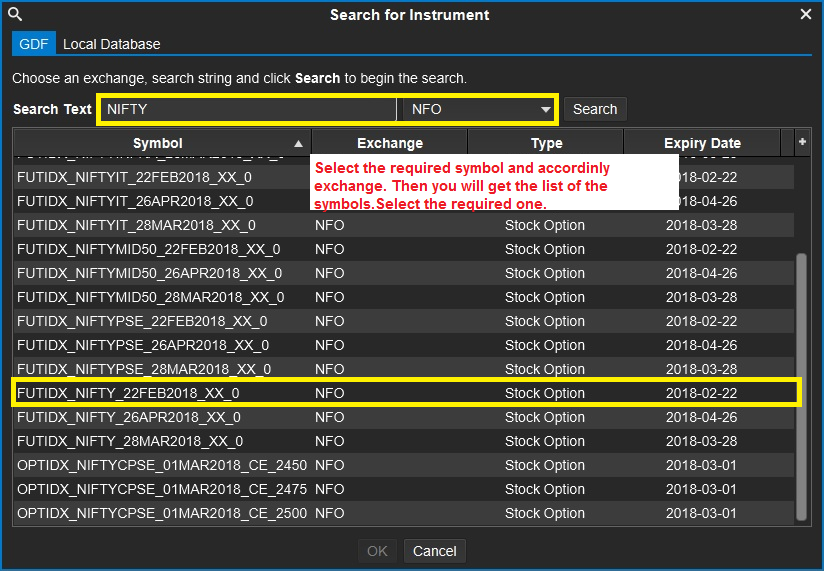This screenshot has height=571, width=824.
Task: Click expiry 2018-03-28 in FUTIDX_NIFTYIT_28MAR2018 row
Action: pyautogui.click(x=702, y=225)
